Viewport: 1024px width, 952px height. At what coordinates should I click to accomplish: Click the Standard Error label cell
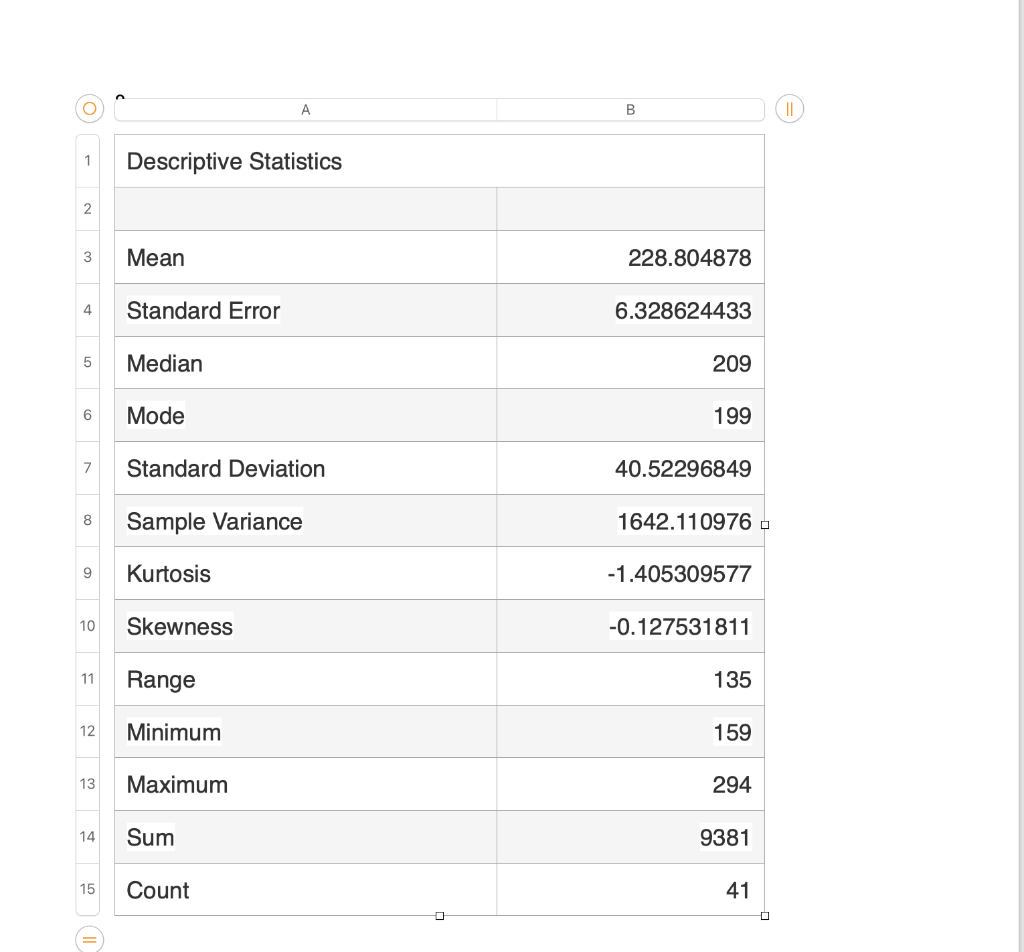coord(306,310)
